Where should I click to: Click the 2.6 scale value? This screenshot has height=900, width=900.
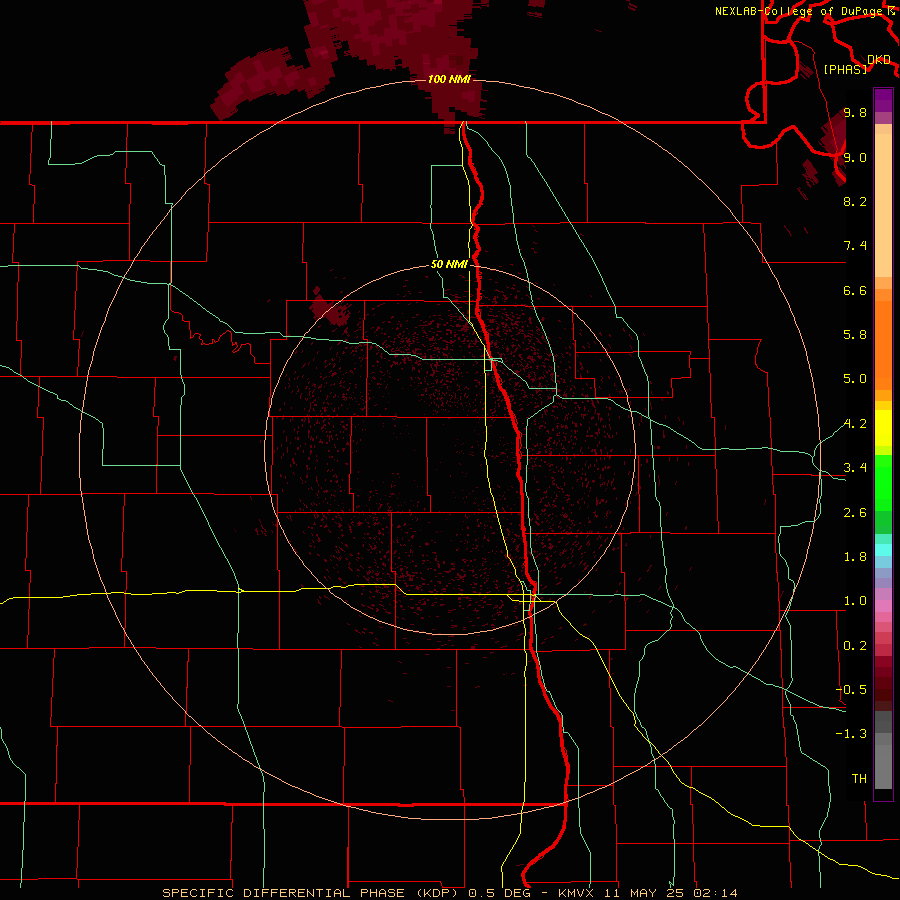855,513
